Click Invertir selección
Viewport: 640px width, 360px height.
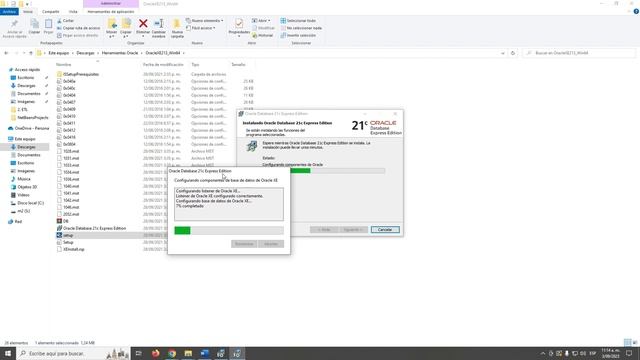[298, 36]
